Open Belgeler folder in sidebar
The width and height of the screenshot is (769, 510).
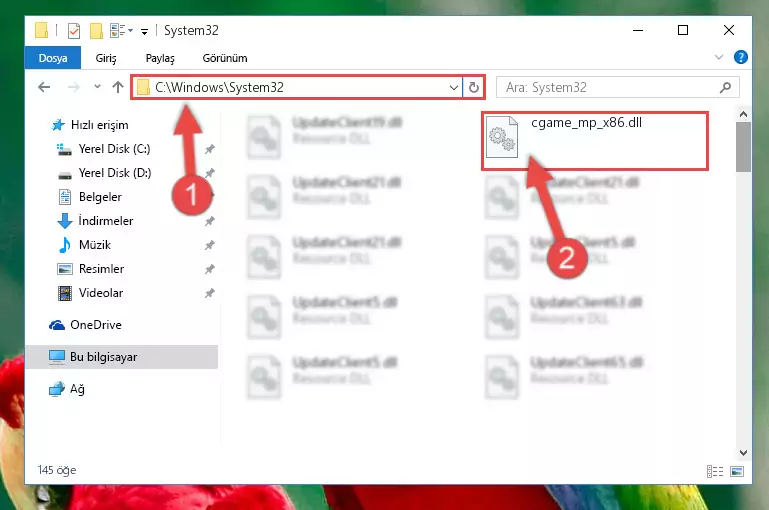pos(100,197)
